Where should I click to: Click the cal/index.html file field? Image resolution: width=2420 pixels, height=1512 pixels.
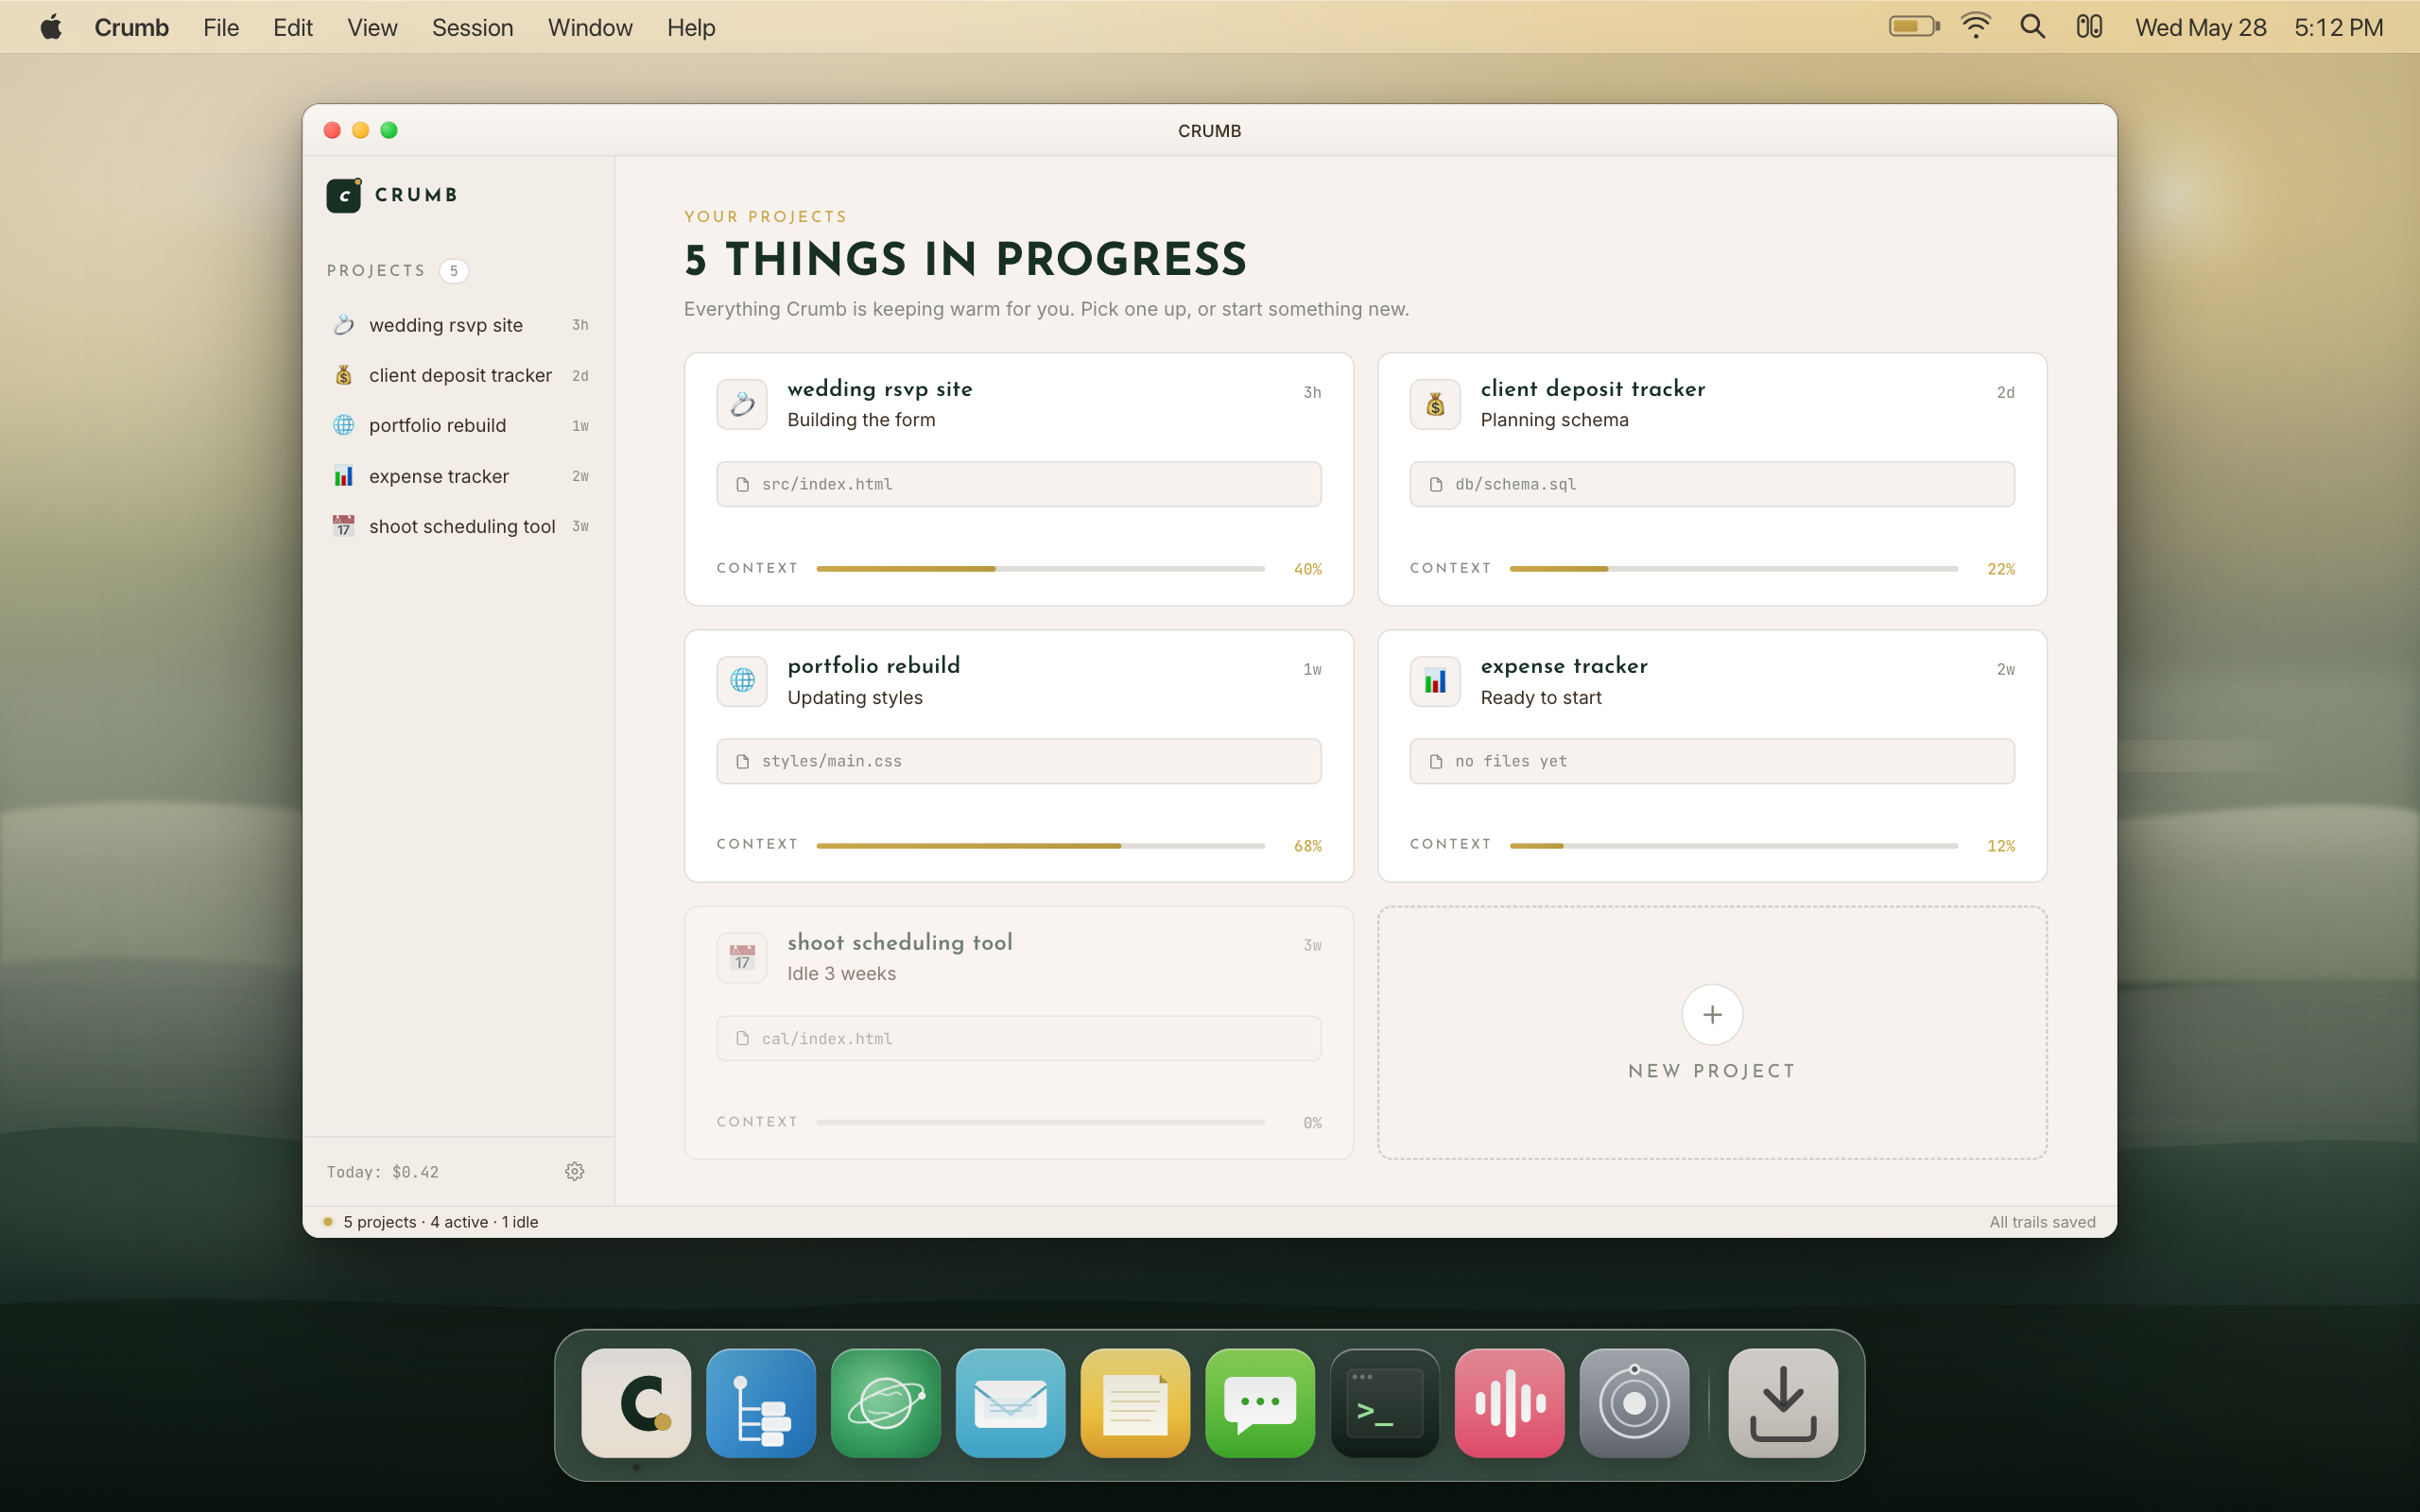1019,1038
